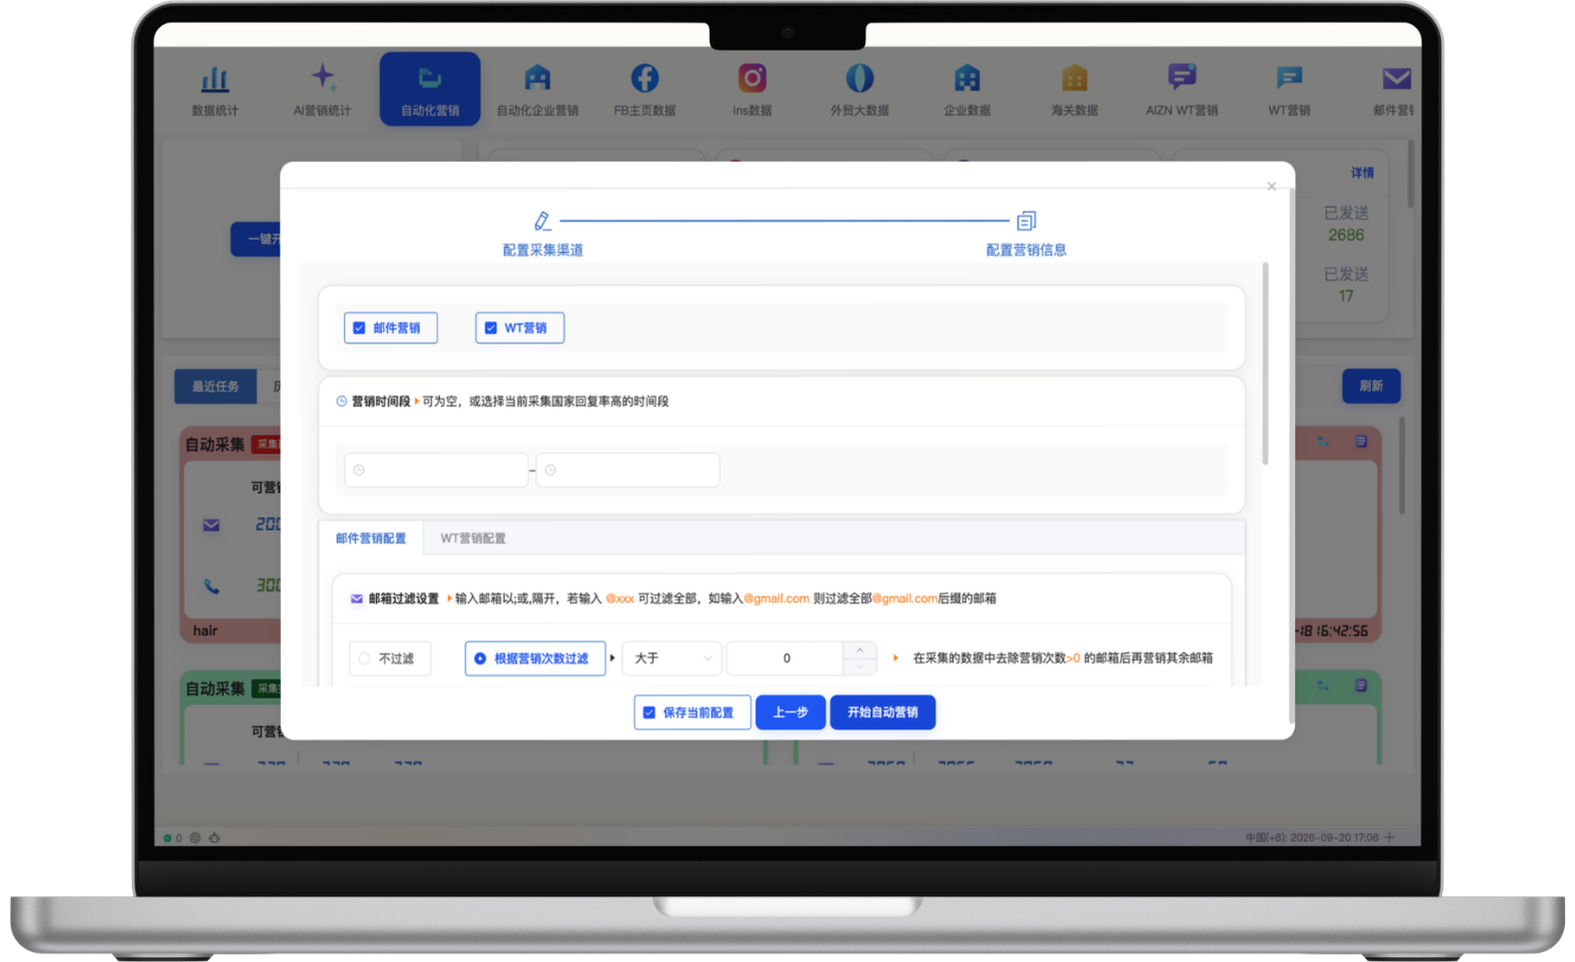The width and height of the screenshot is (1575, 962).
Task: Open the 企业数据 building icon
Action: (x=967, y=78)
